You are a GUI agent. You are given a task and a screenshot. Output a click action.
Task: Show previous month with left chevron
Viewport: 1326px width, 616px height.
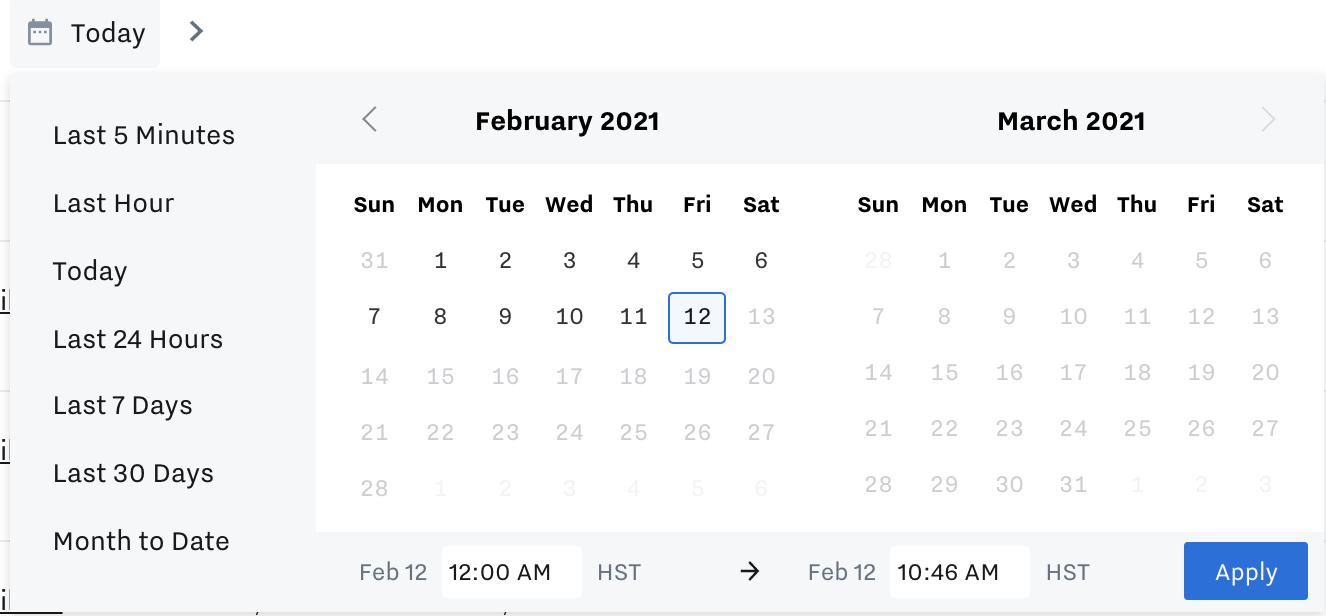[x=370, y=120]
